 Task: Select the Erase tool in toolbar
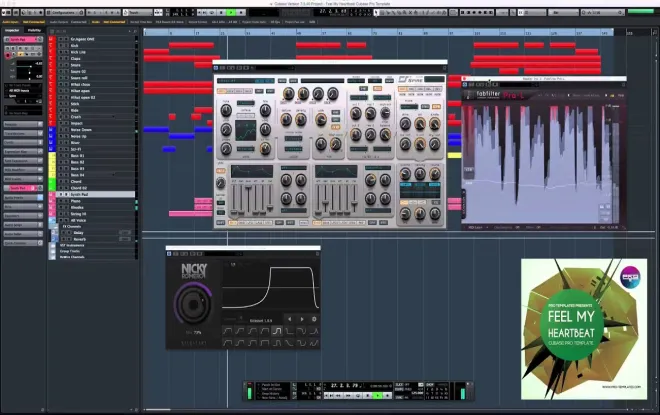pyautogui.click(x=398, y=13)
